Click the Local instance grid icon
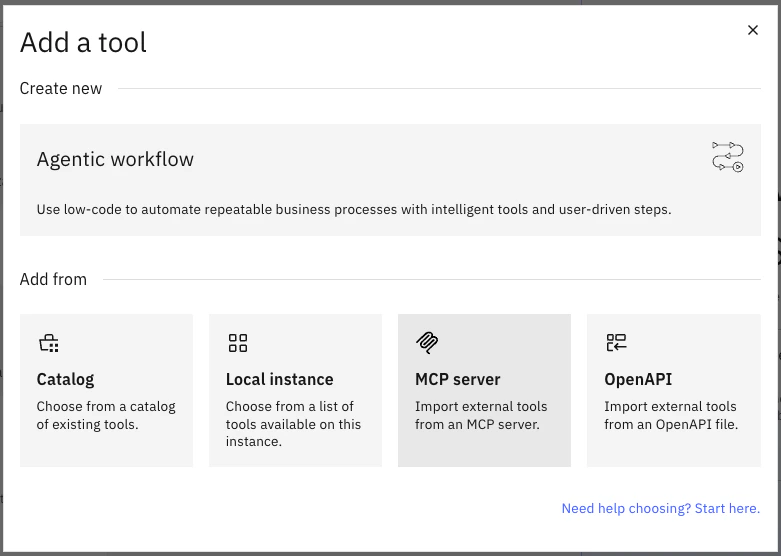Image resolution: width=781 pixels, height=556 pixels. [238, 344]
